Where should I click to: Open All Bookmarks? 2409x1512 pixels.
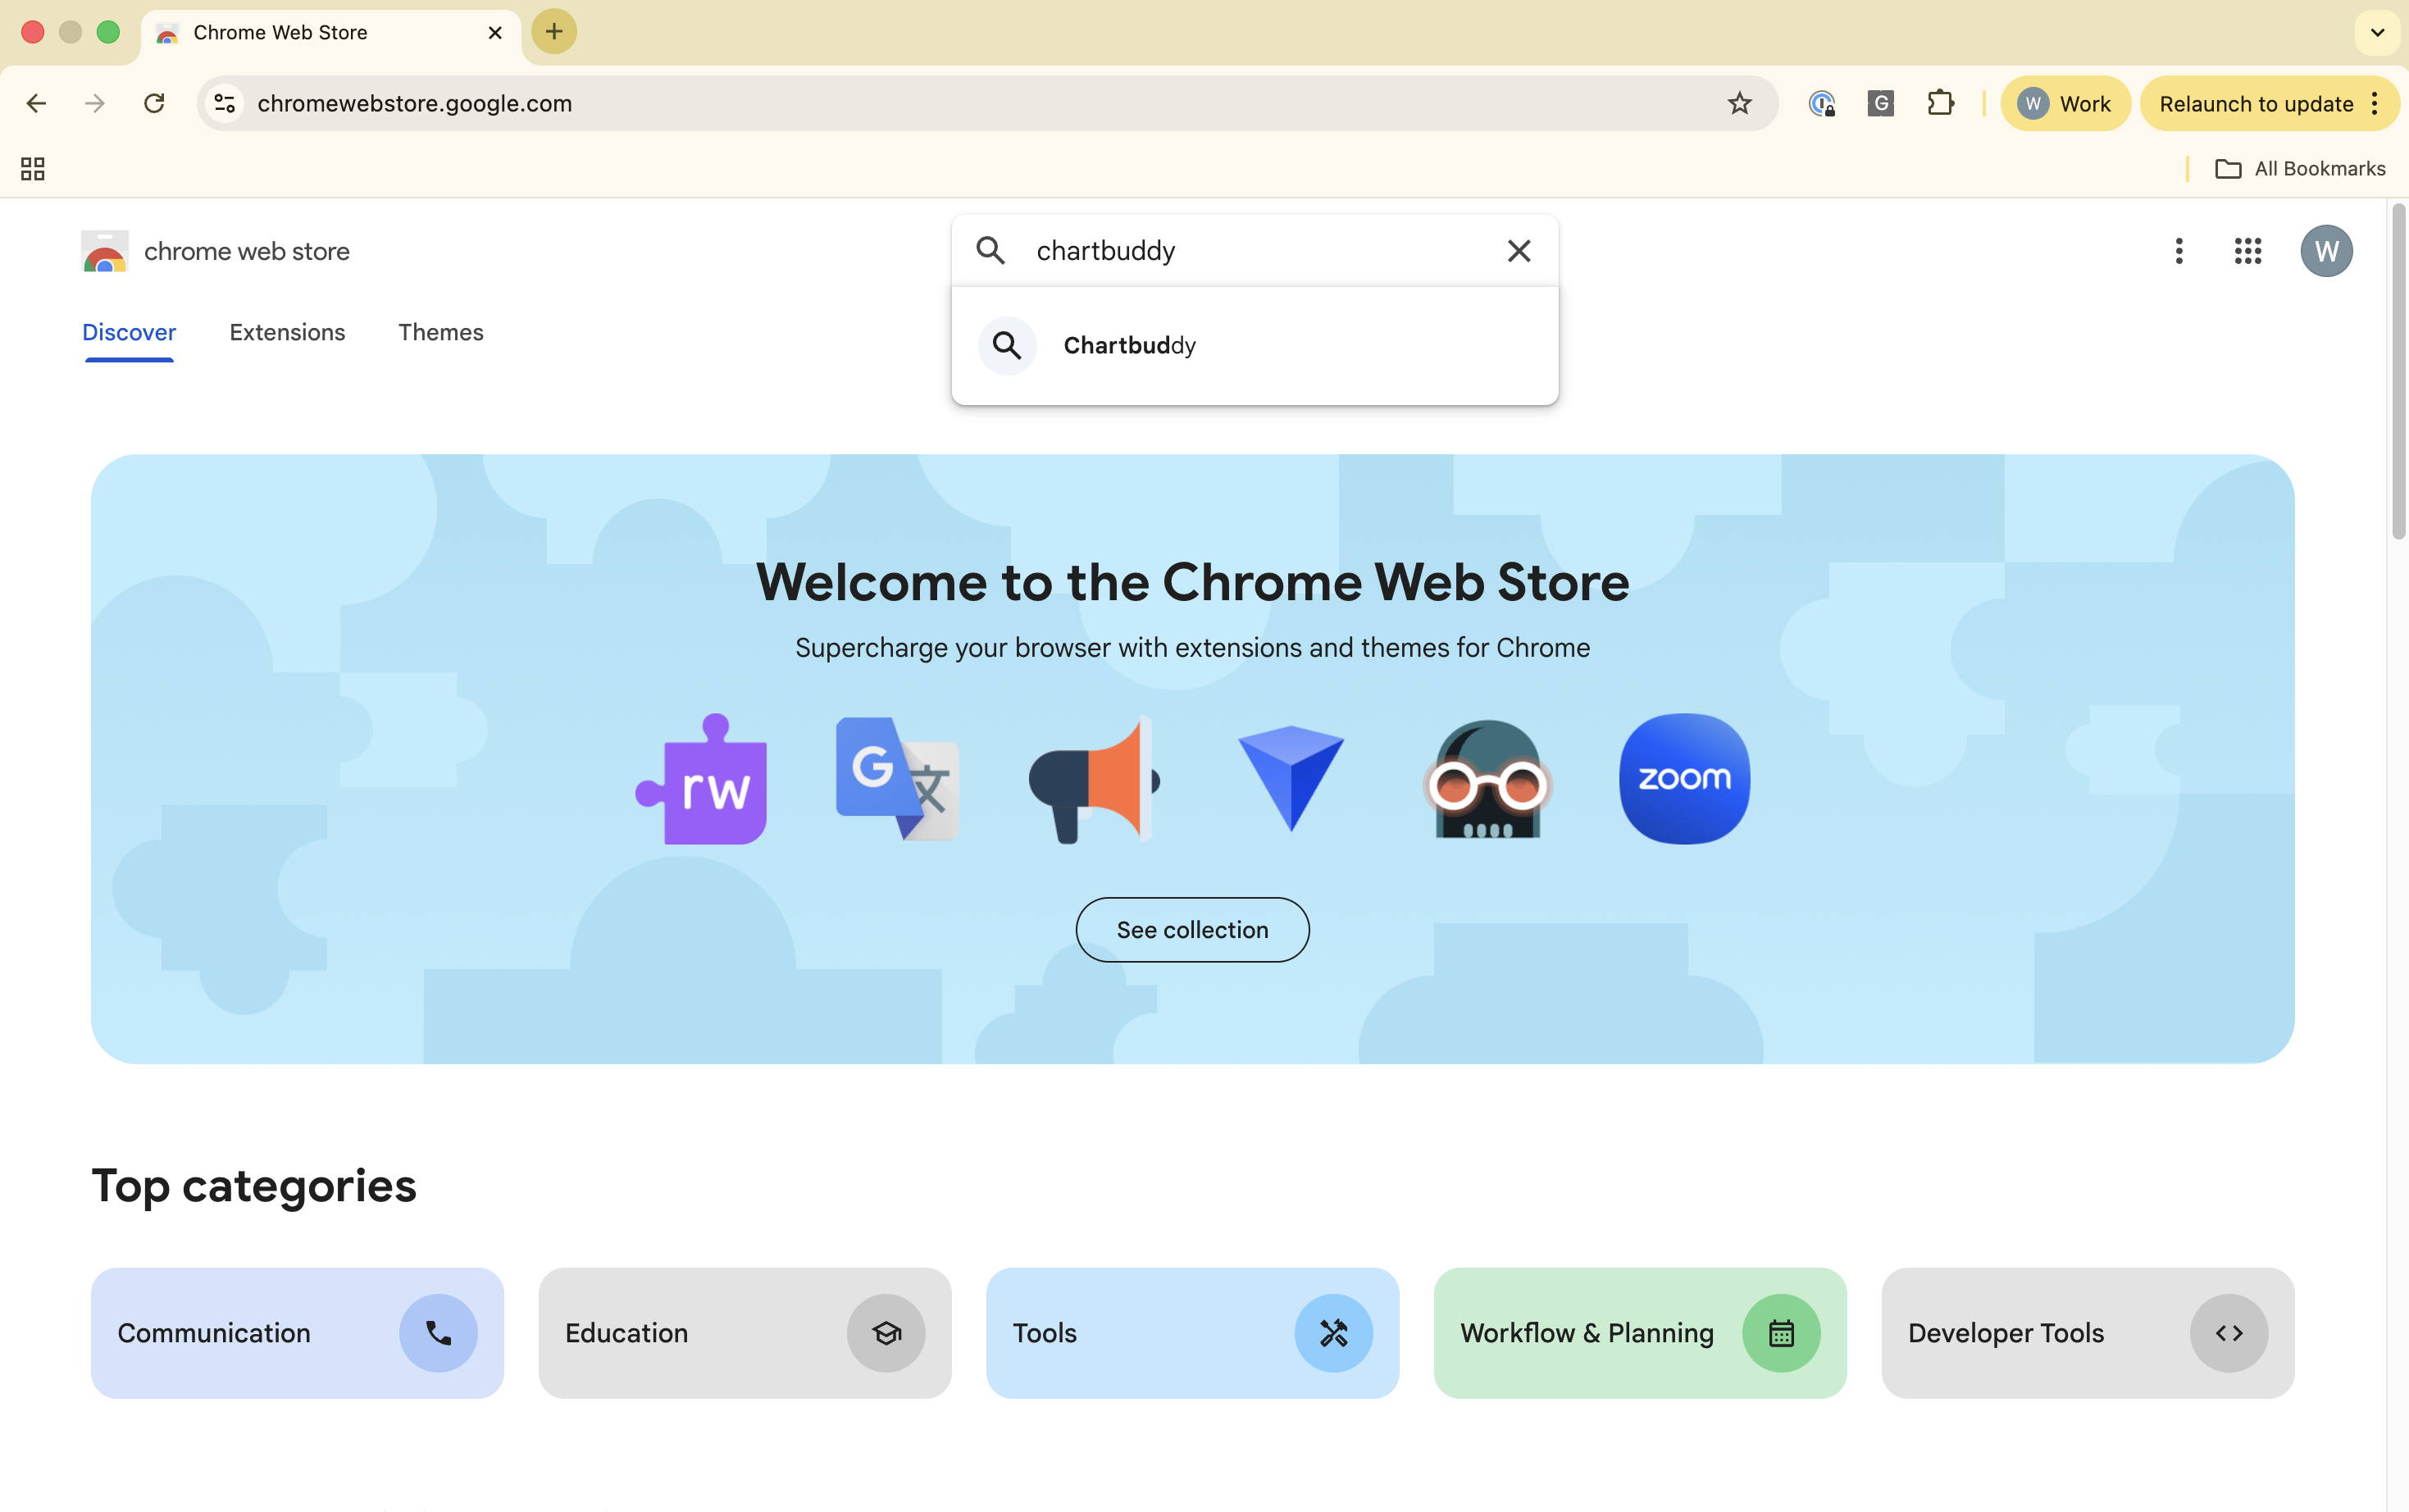[x=2299, y=168]
